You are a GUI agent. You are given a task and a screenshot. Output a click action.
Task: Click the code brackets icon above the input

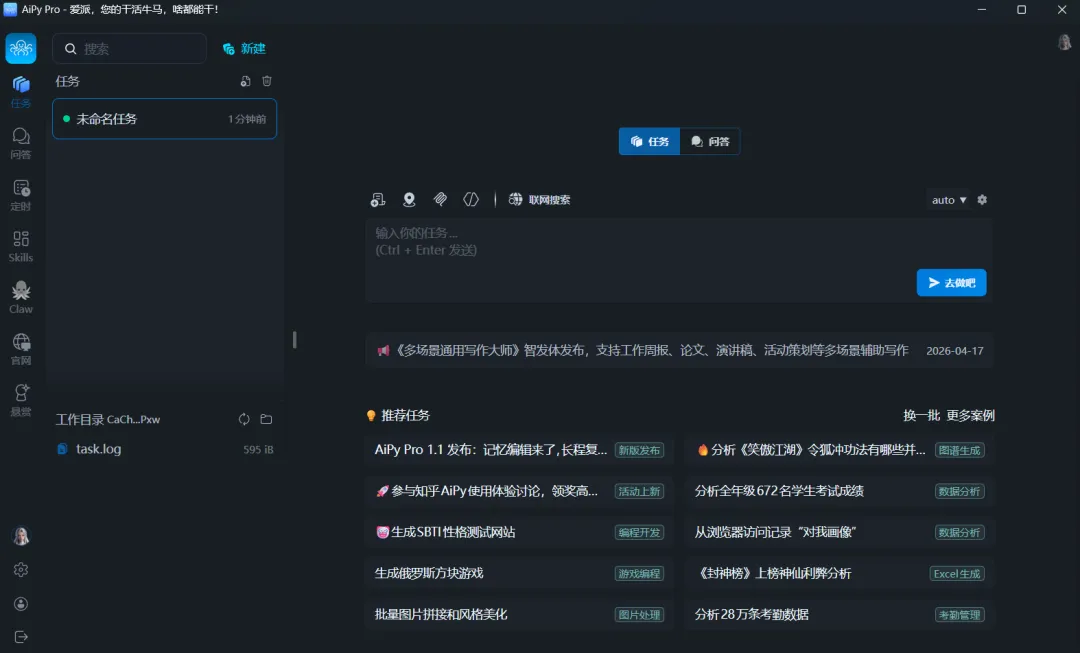[471, 200]
